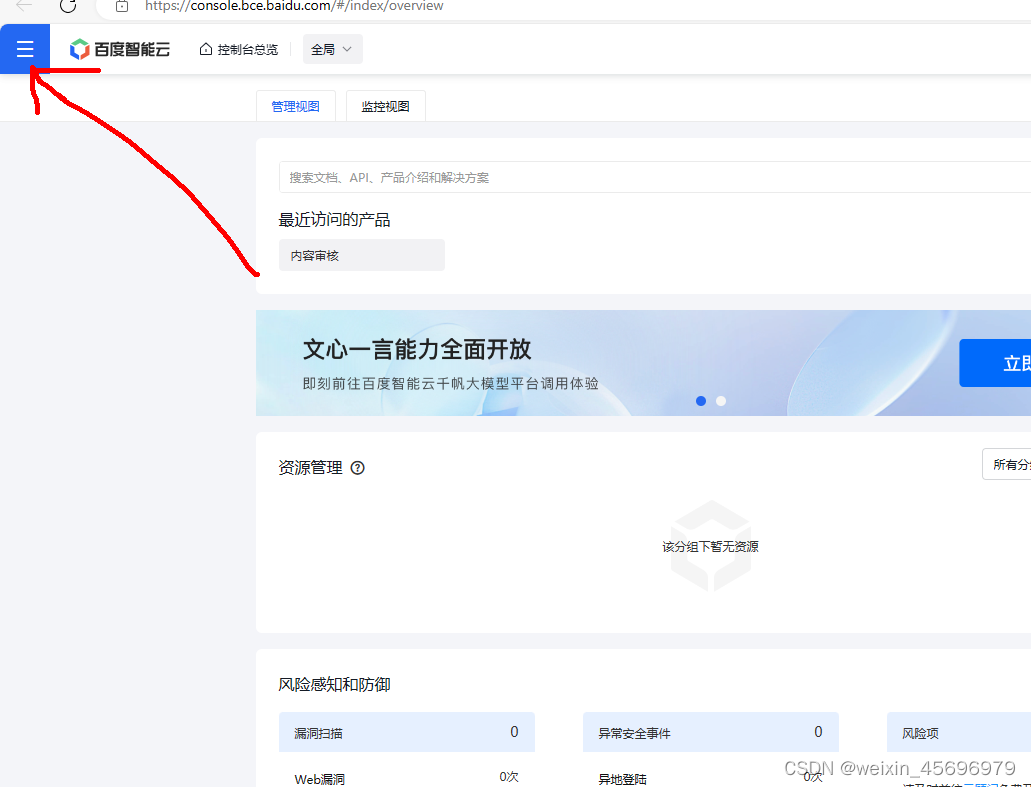Click the Baidu AI Cloud logo
This screenshot has width=1031, height=787.
(x=120, y=49)
